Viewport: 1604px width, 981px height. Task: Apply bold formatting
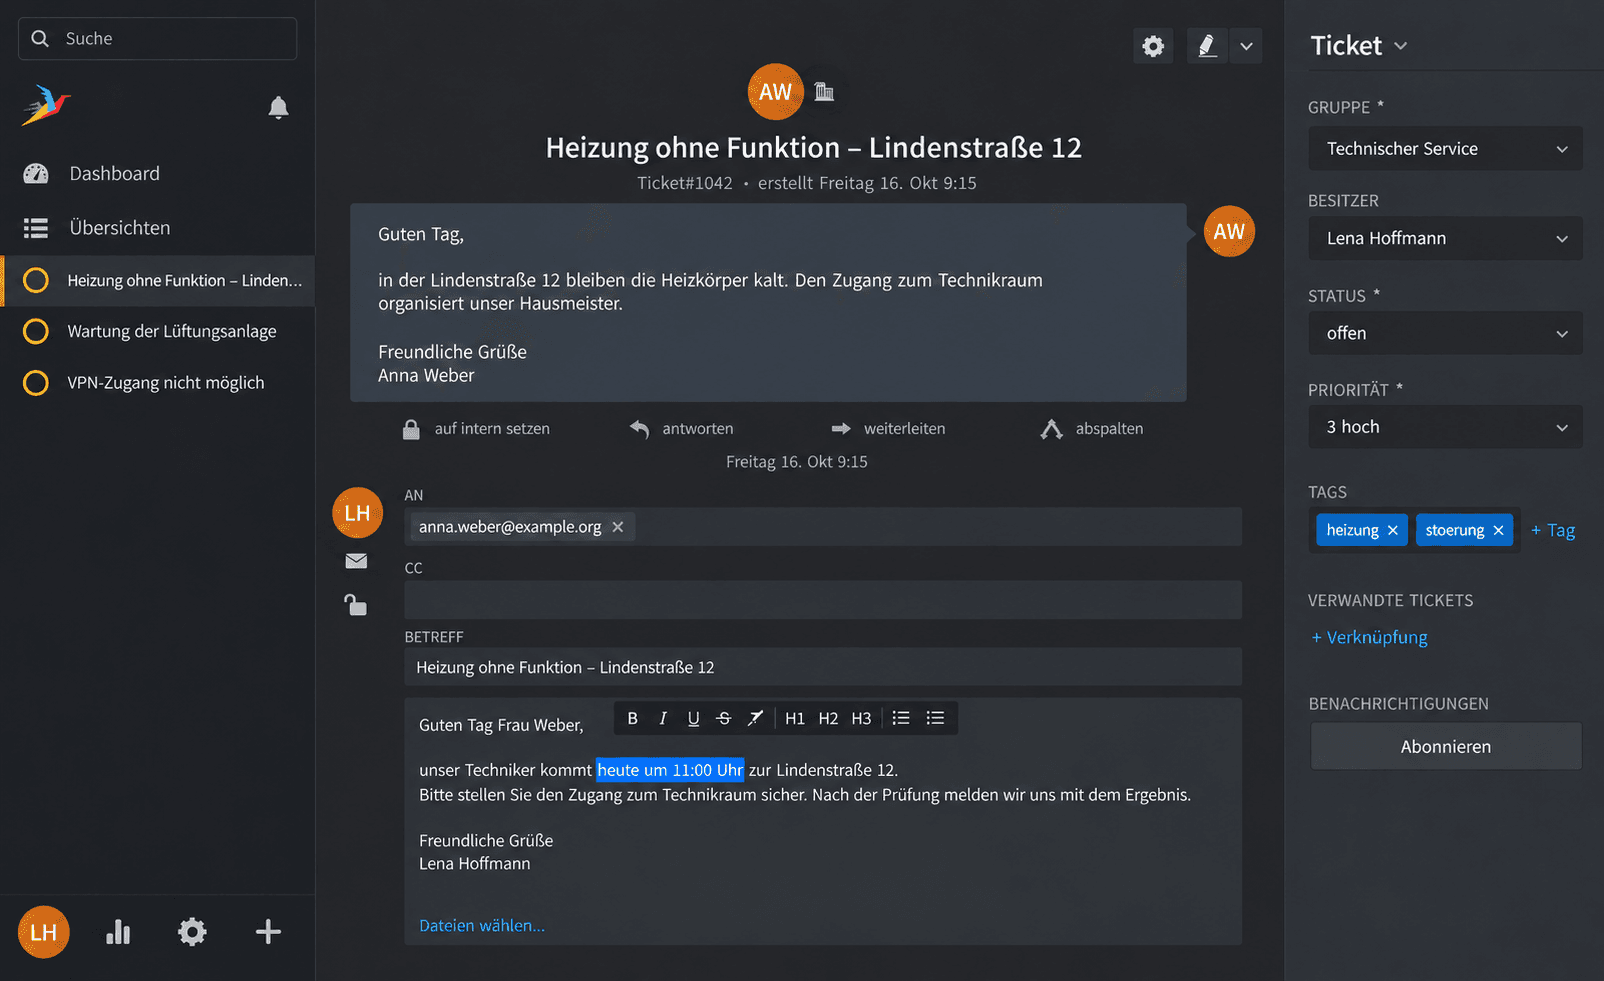632,718
